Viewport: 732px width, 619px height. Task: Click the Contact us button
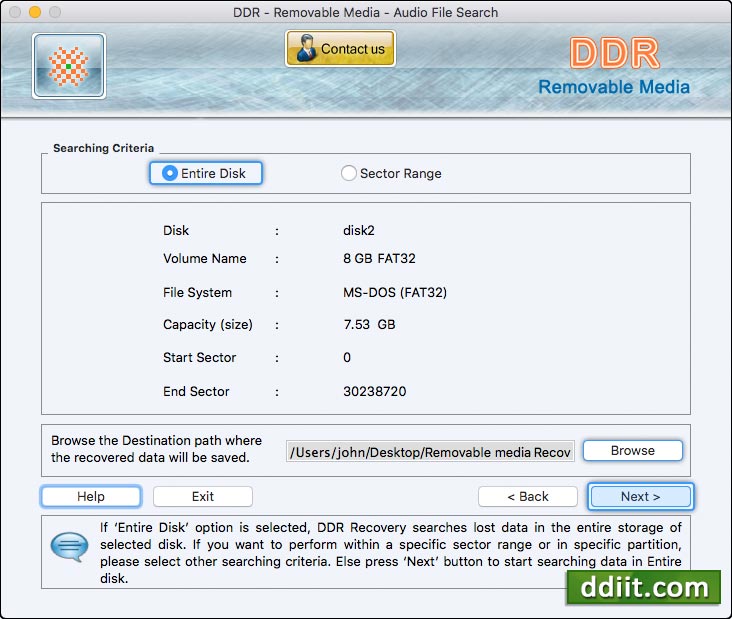click(x=340, y=49)
